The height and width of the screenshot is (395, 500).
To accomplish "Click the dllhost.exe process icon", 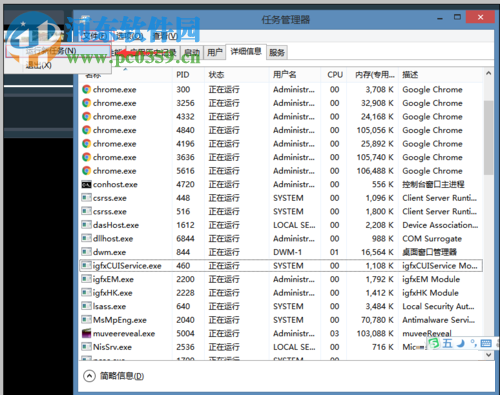I will click(86, 238).
